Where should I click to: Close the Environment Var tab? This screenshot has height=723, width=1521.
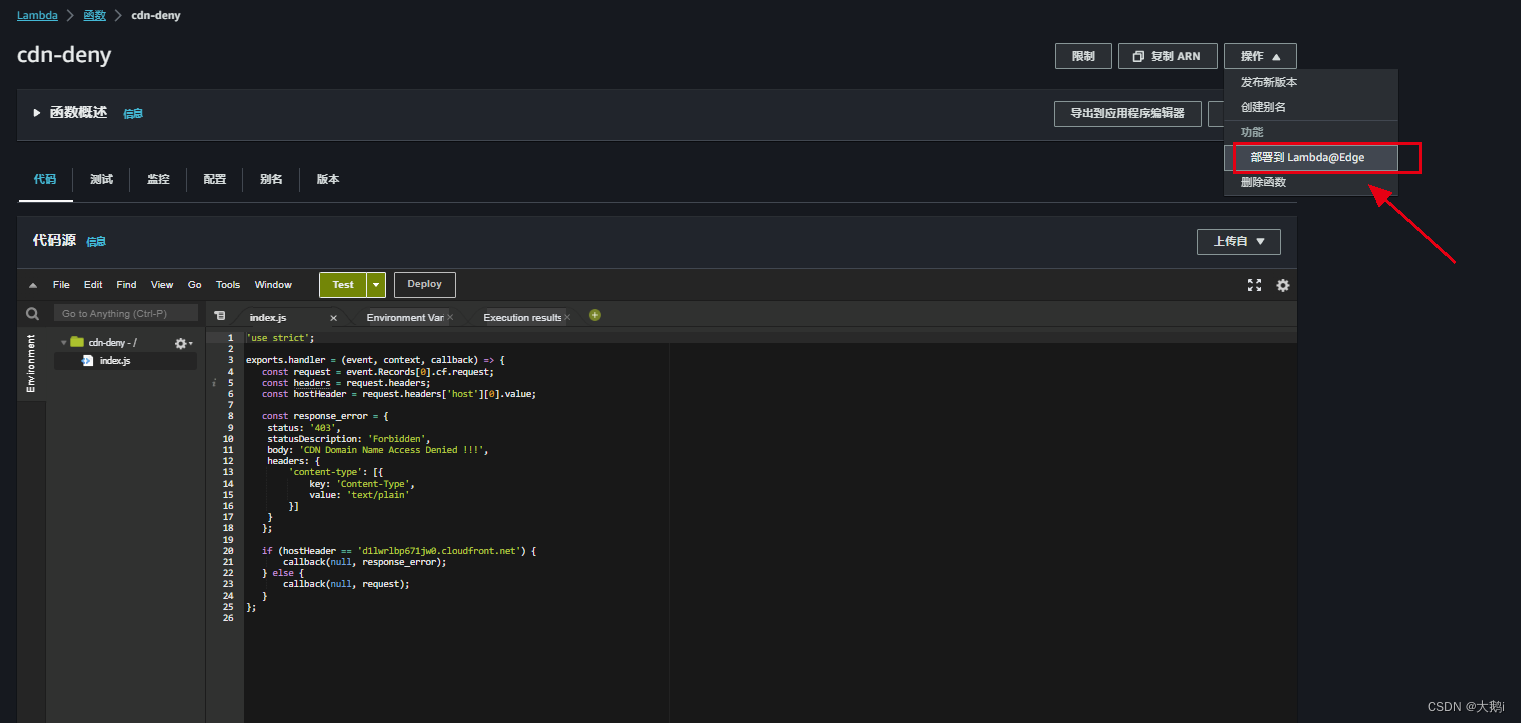pos(450,317)
